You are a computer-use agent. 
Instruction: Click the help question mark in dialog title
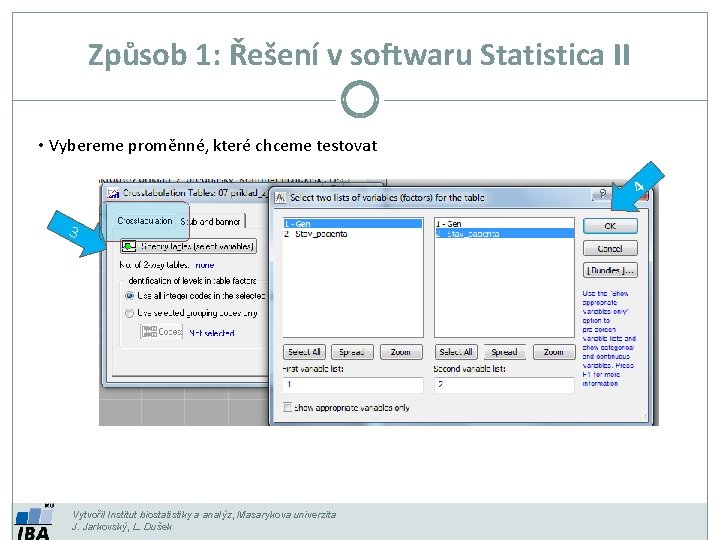coord(603,194)
